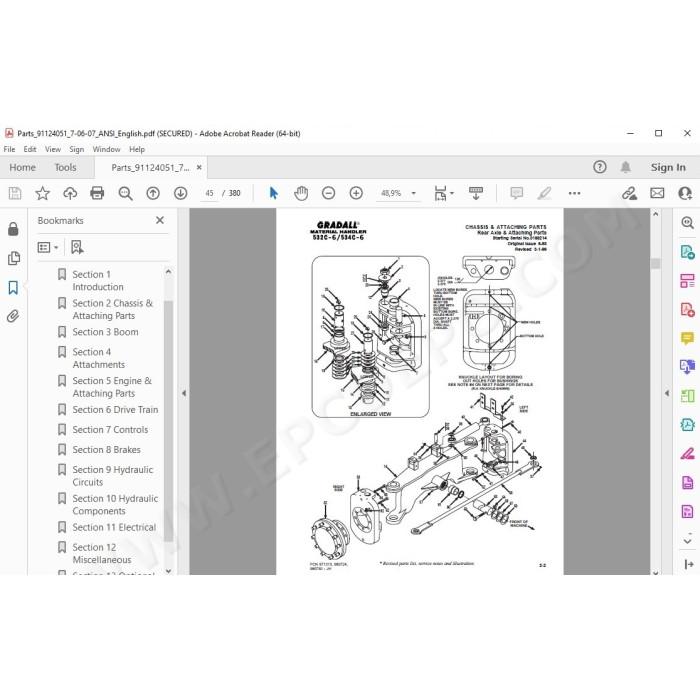
Task: Share a link to the file
Action: pos(629,193)
